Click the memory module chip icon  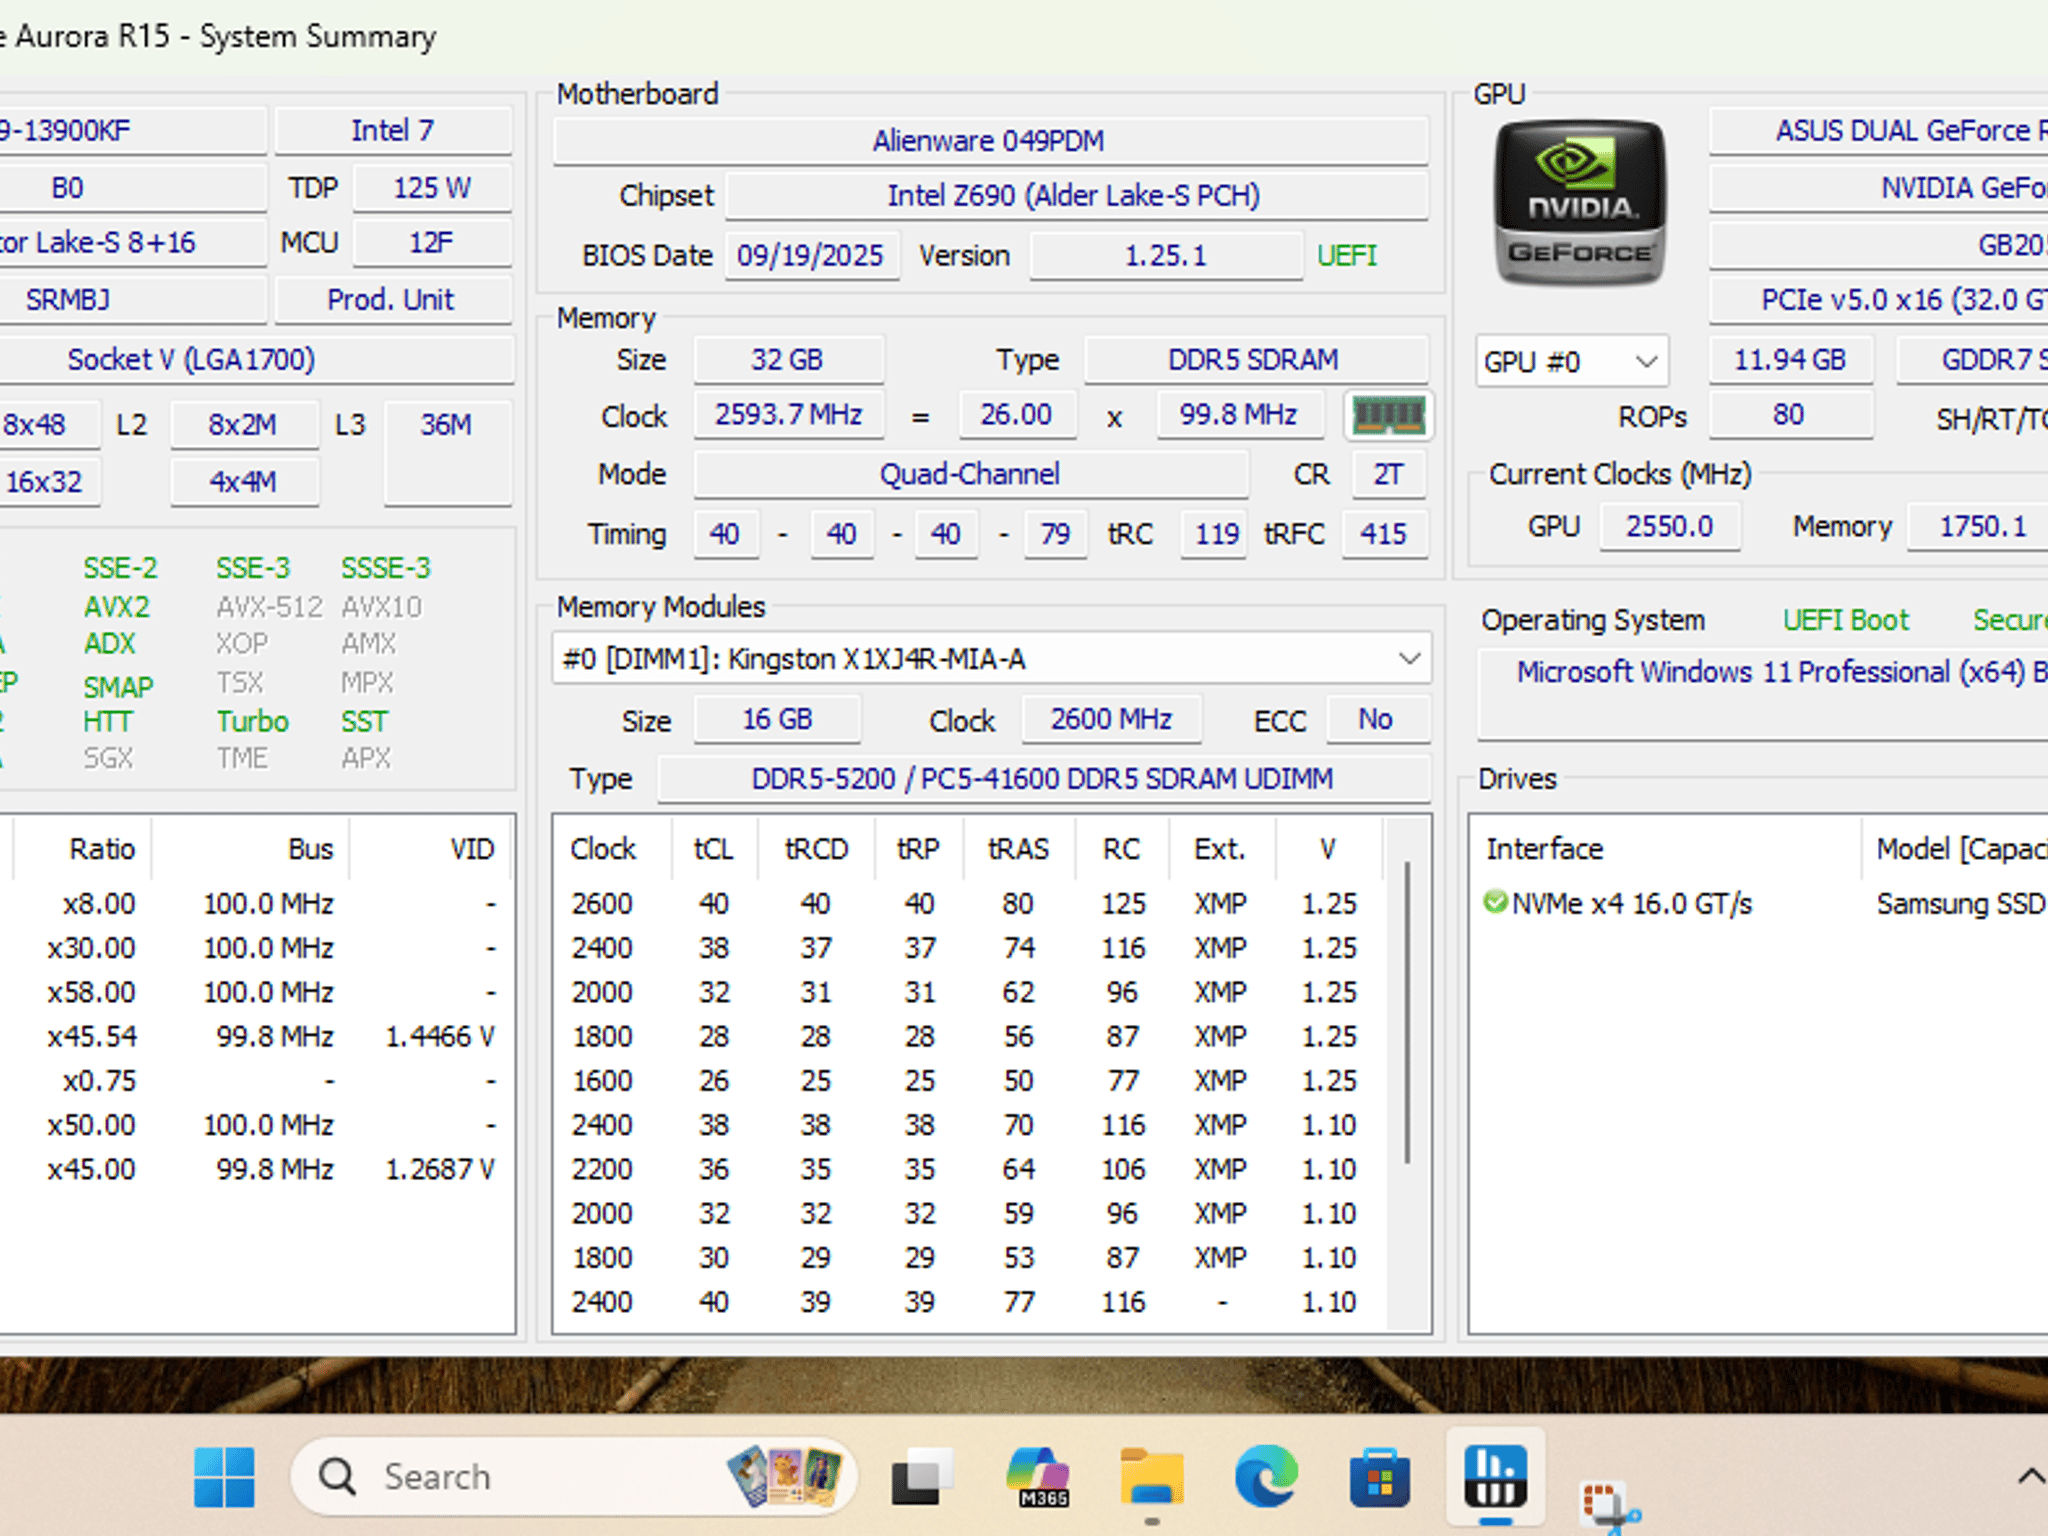coord(1388,415)
